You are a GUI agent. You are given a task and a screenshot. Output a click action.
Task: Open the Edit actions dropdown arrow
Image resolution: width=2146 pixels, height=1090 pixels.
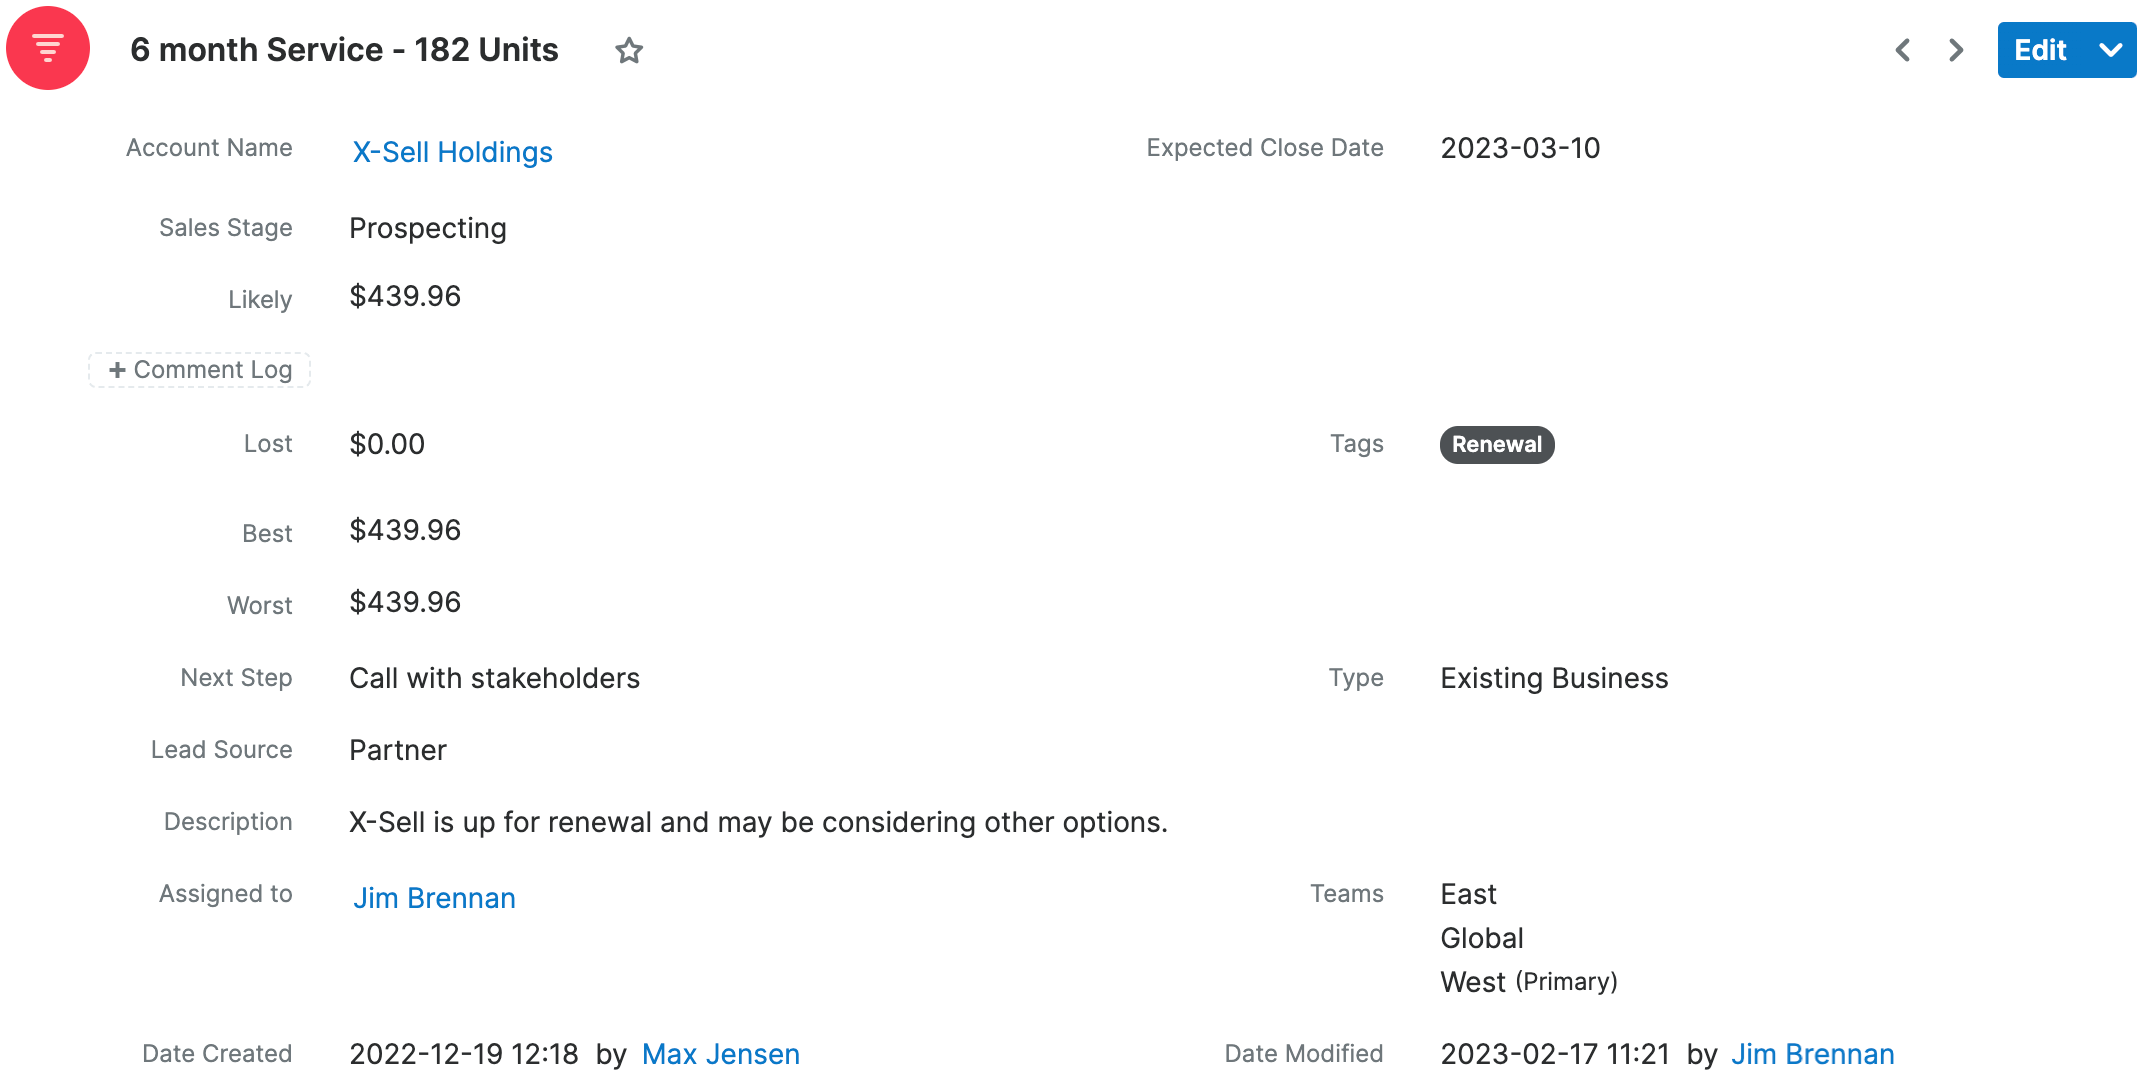click(x=2111, y=50)
